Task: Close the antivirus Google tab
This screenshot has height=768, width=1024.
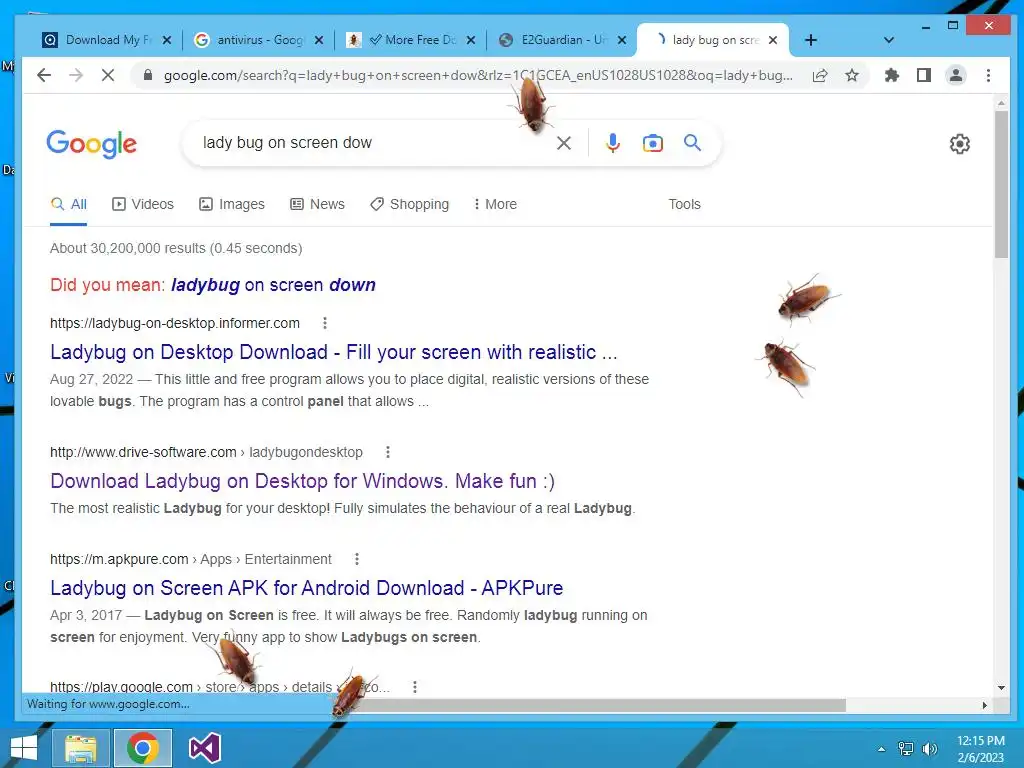Action: [319, 40]
